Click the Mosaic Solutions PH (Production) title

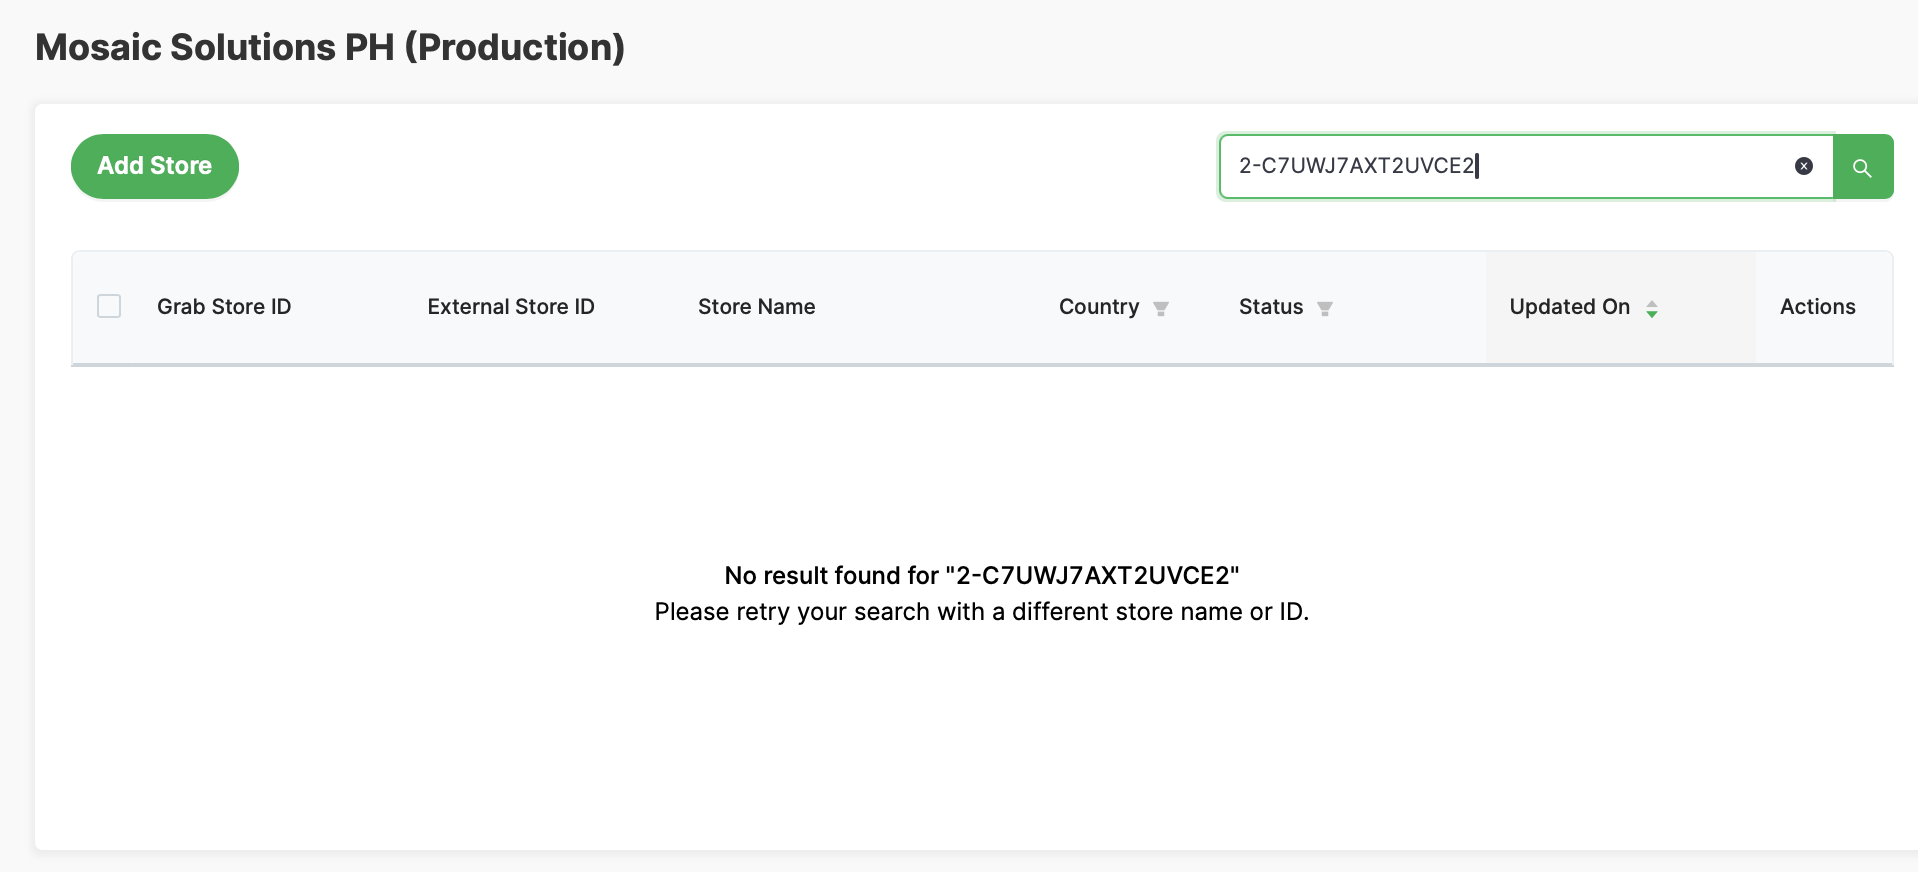click(330, 47)
